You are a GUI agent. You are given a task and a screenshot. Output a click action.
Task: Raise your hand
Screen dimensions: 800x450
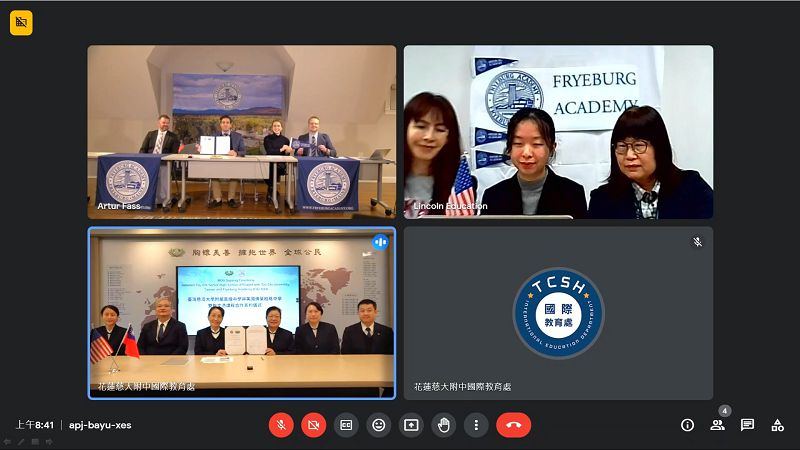(x=443, y=425)
